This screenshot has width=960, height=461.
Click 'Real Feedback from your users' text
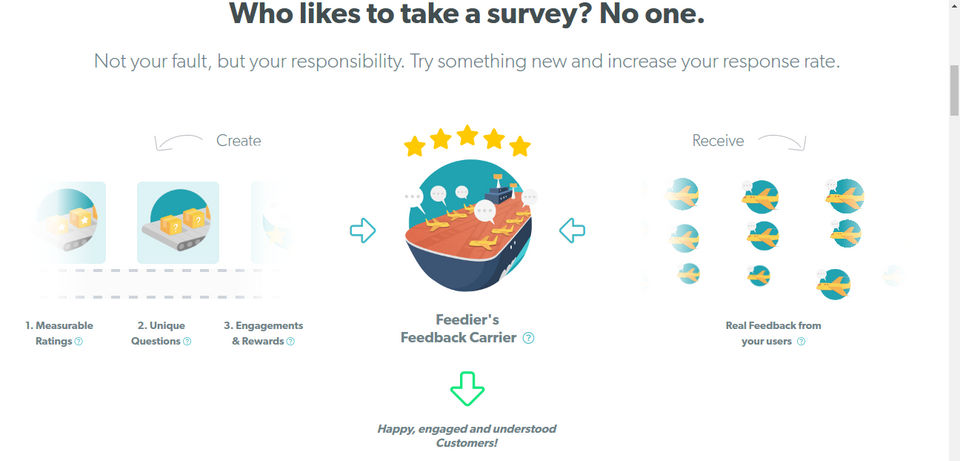click(x=767, y=333)
